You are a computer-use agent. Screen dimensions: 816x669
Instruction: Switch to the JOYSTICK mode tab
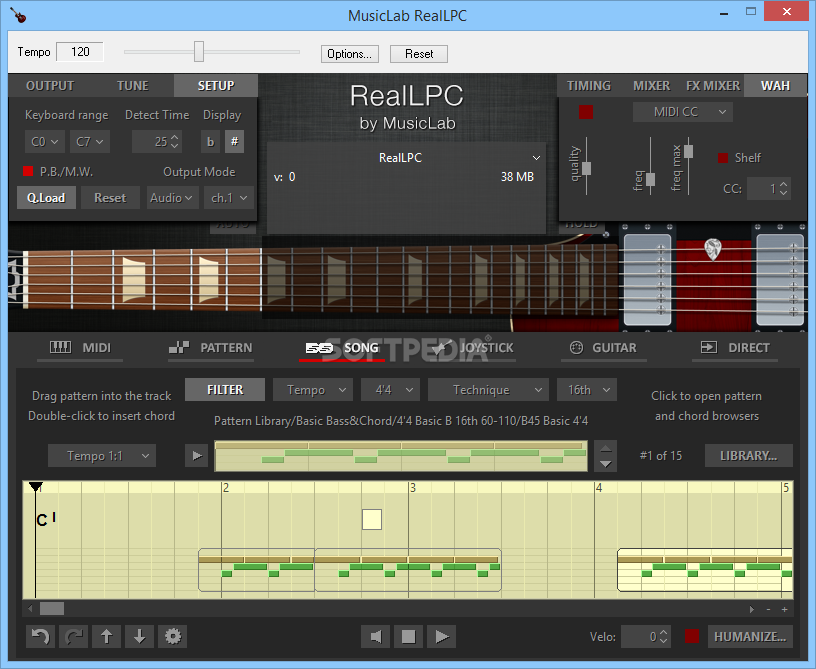point(473,348)
